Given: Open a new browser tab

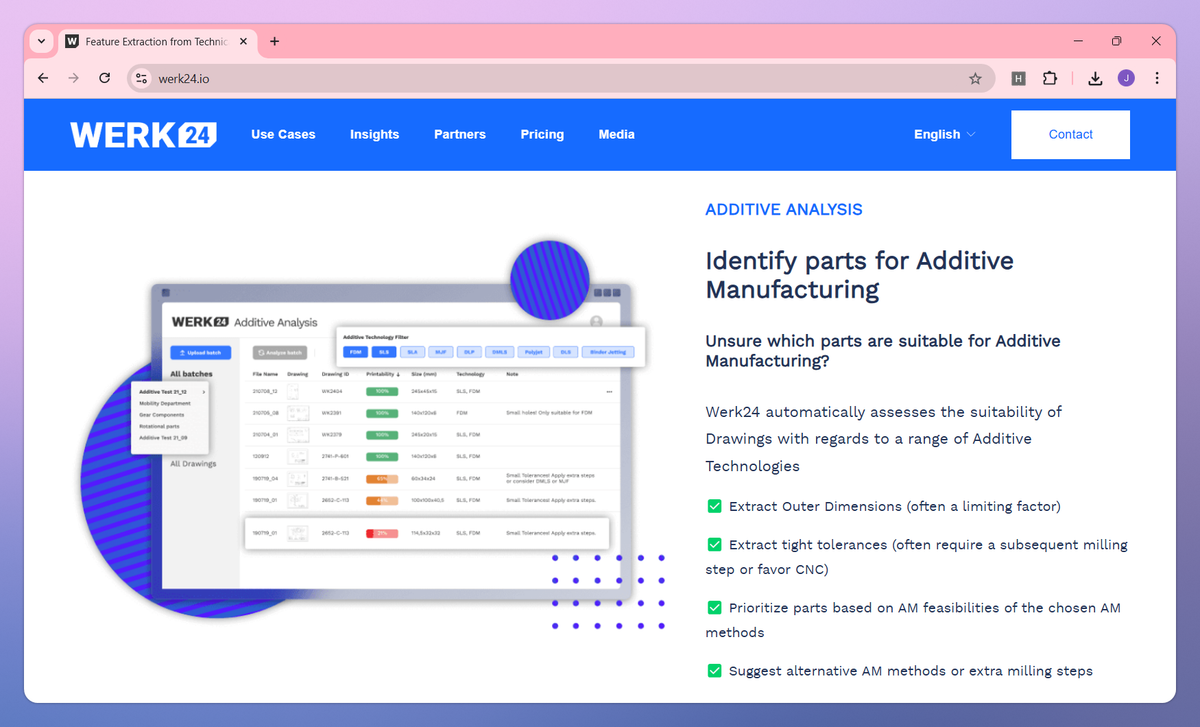Looking at the screenshot, I should (x=275, y=41).
